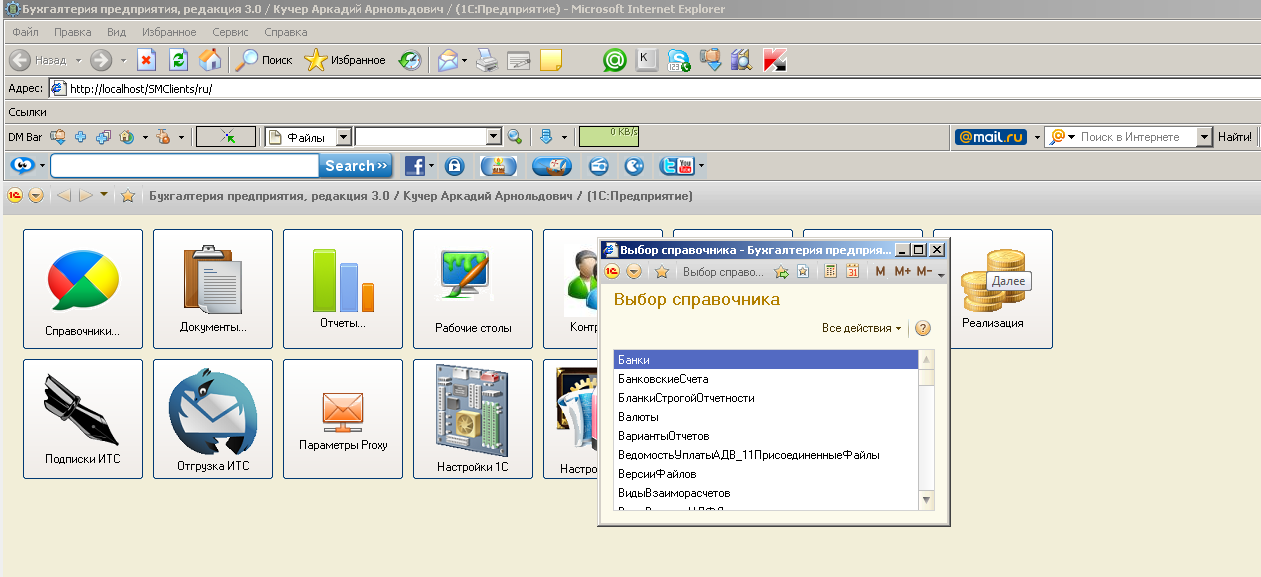This screenshot has width=1261, height=577.
Task: Click the IE Stop button
Action: pos(146,60)
